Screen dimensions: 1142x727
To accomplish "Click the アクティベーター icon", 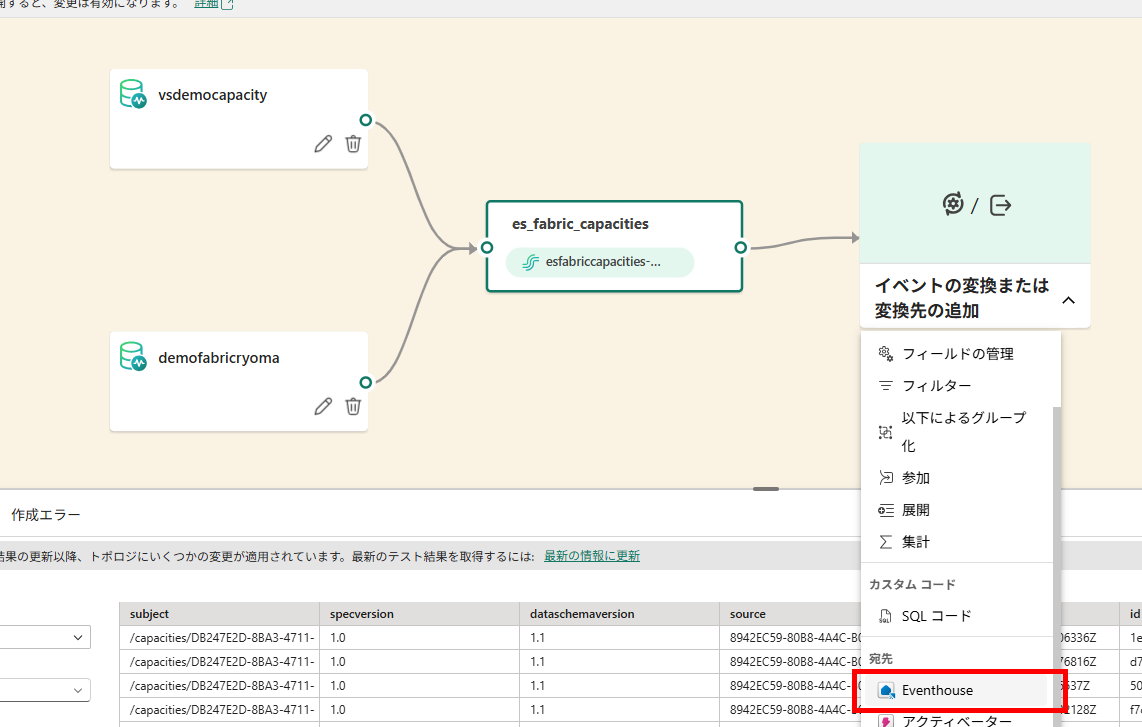I will [886, 721].
